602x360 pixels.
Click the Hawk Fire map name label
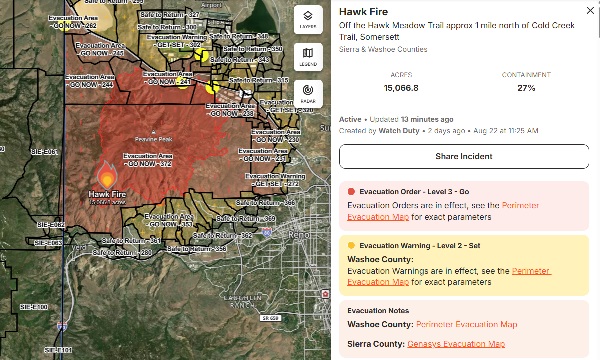(x=107, y=194)
